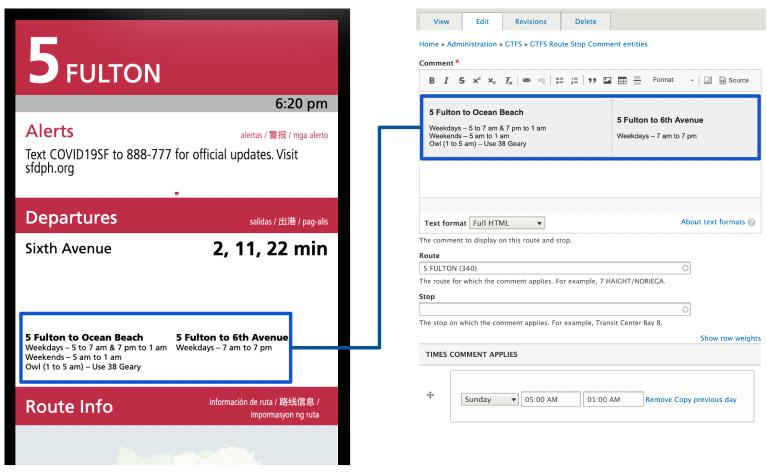Insert a table in the comment
Image resolution: width=767 pixels, height=472 pixels.
pos(621,79)
